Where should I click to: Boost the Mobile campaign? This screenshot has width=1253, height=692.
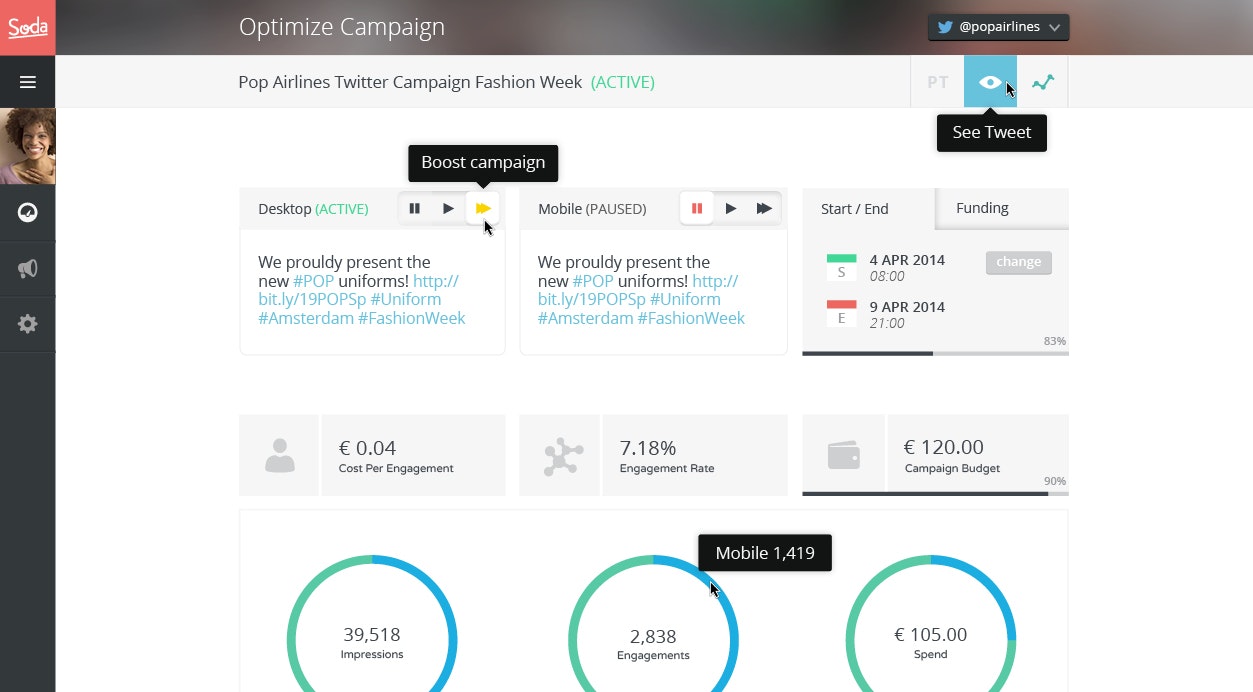764,208
